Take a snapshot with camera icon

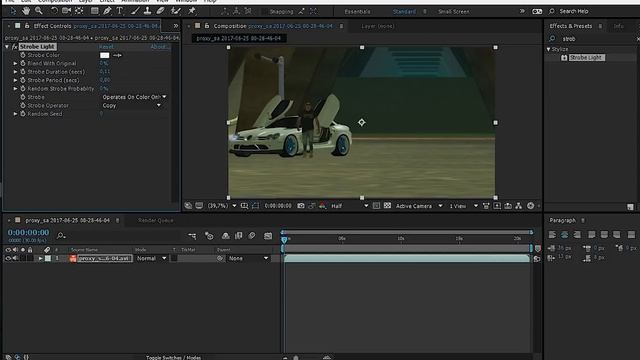(301, 206)
